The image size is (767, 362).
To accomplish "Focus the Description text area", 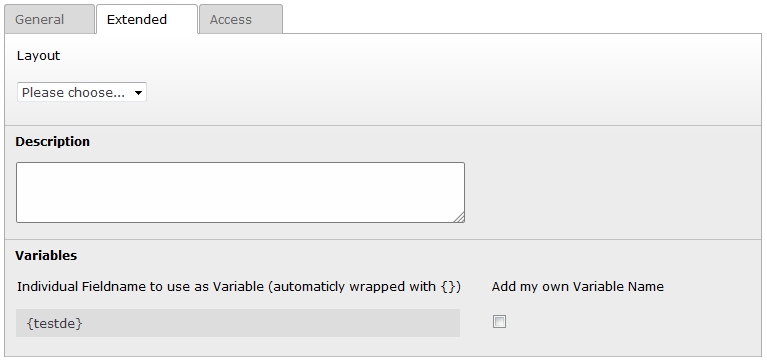I will click(240, 193).
